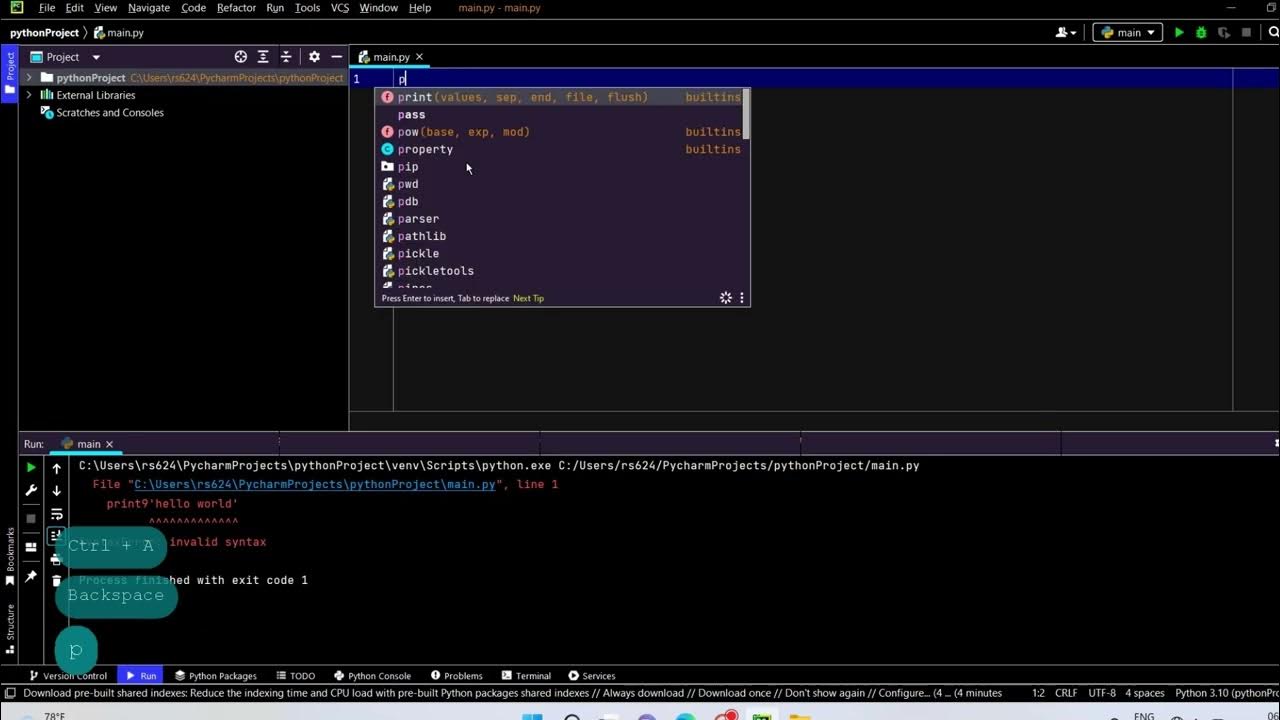Open the main run configuration dropdown
The image size is (1280, 720).
coord(1128,33)
